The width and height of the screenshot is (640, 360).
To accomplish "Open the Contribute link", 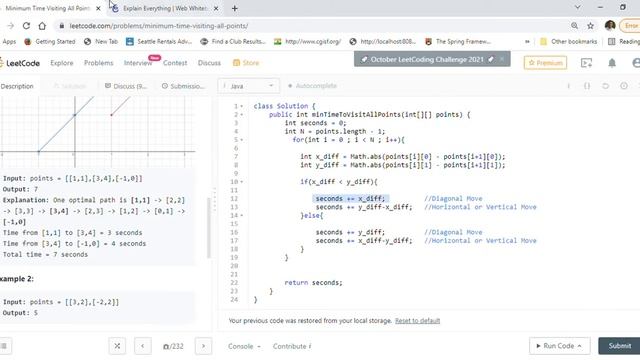I will (292, 346).
